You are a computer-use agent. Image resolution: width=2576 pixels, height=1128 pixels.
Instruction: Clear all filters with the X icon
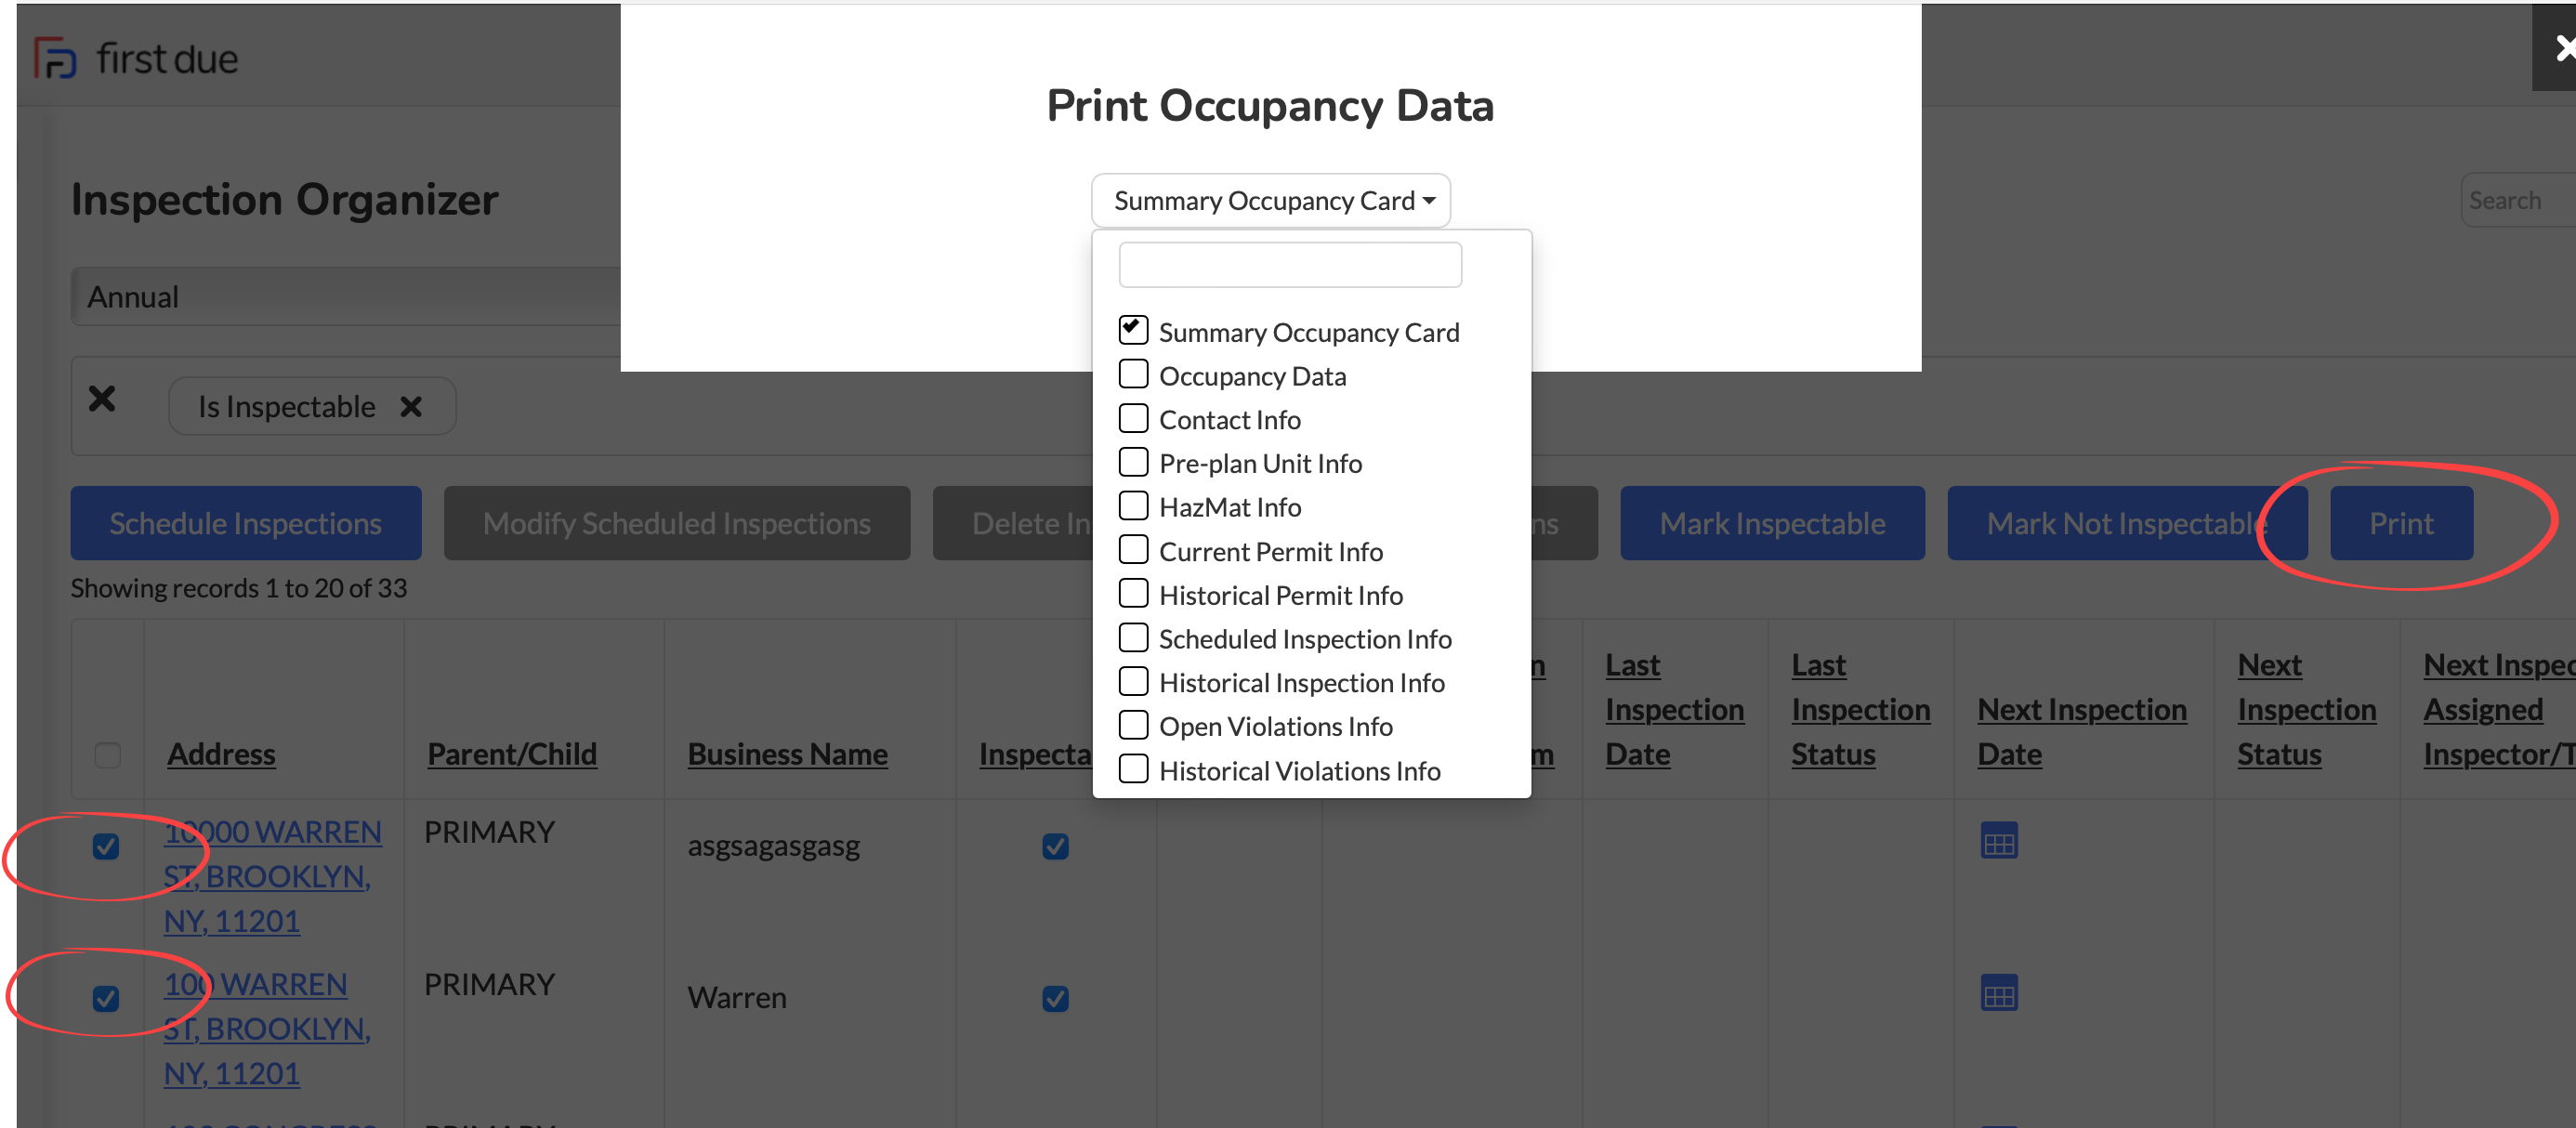pos(102,399)
